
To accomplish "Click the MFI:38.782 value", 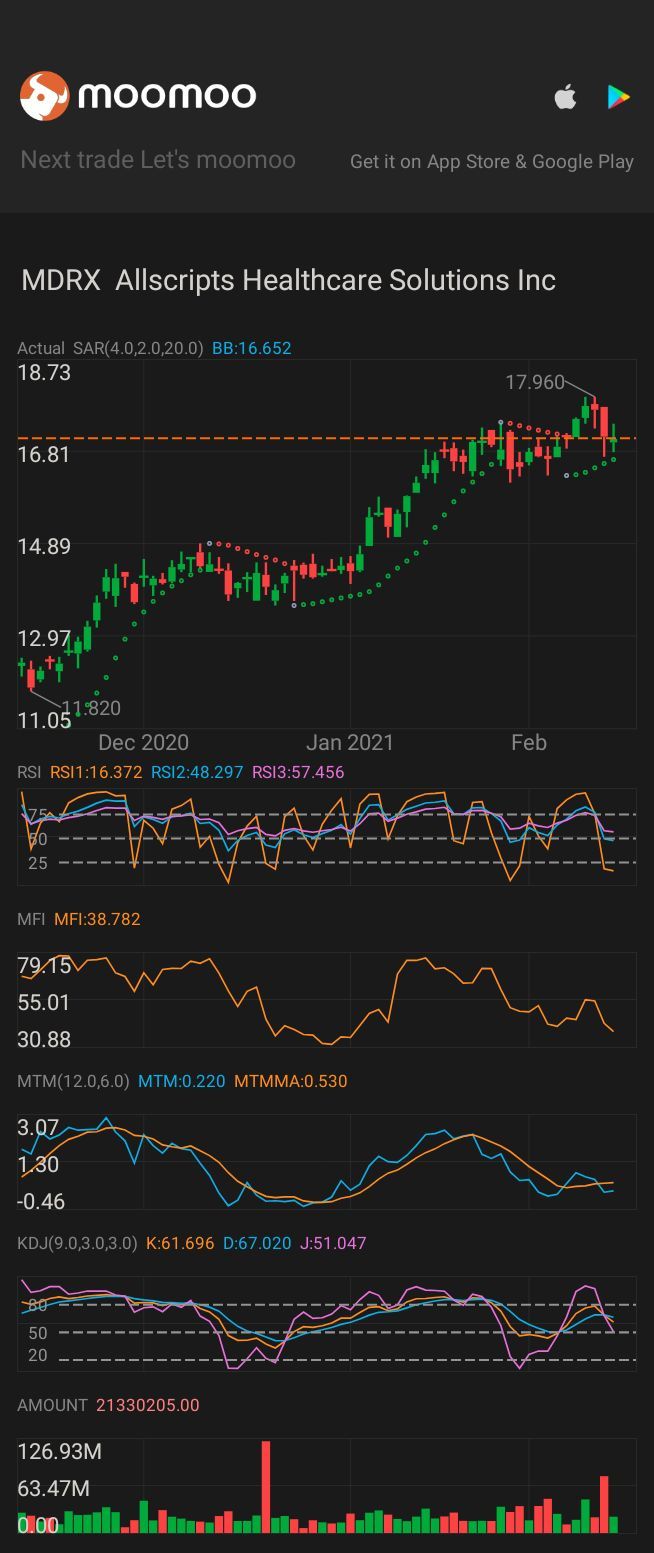I will [97, 919].
